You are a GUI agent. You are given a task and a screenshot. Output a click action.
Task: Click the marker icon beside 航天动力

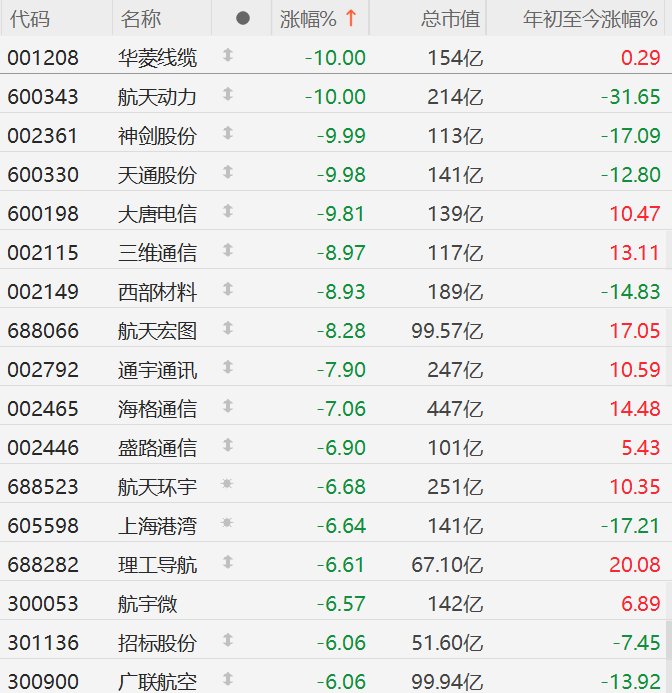point(227,96)
